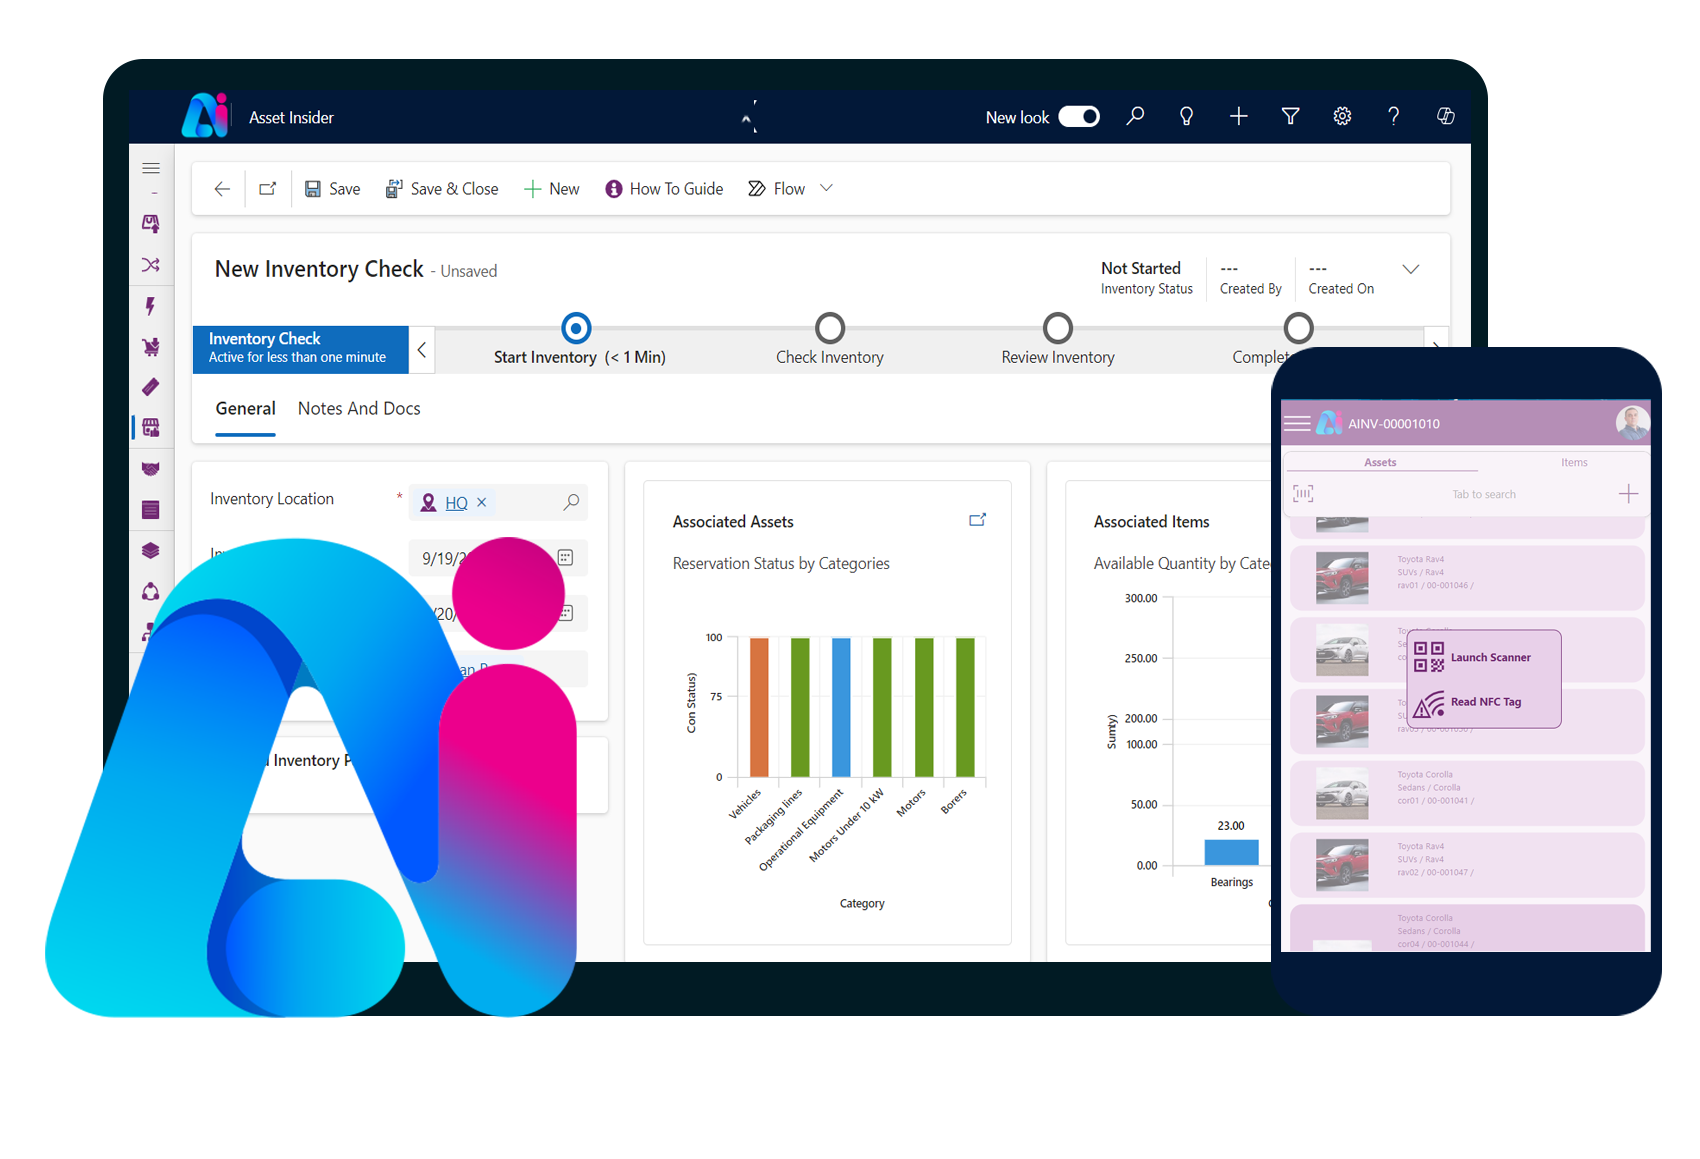Open the stacked layers sidebar icon
The image size is (1700, 1159).
pos(151,550)
